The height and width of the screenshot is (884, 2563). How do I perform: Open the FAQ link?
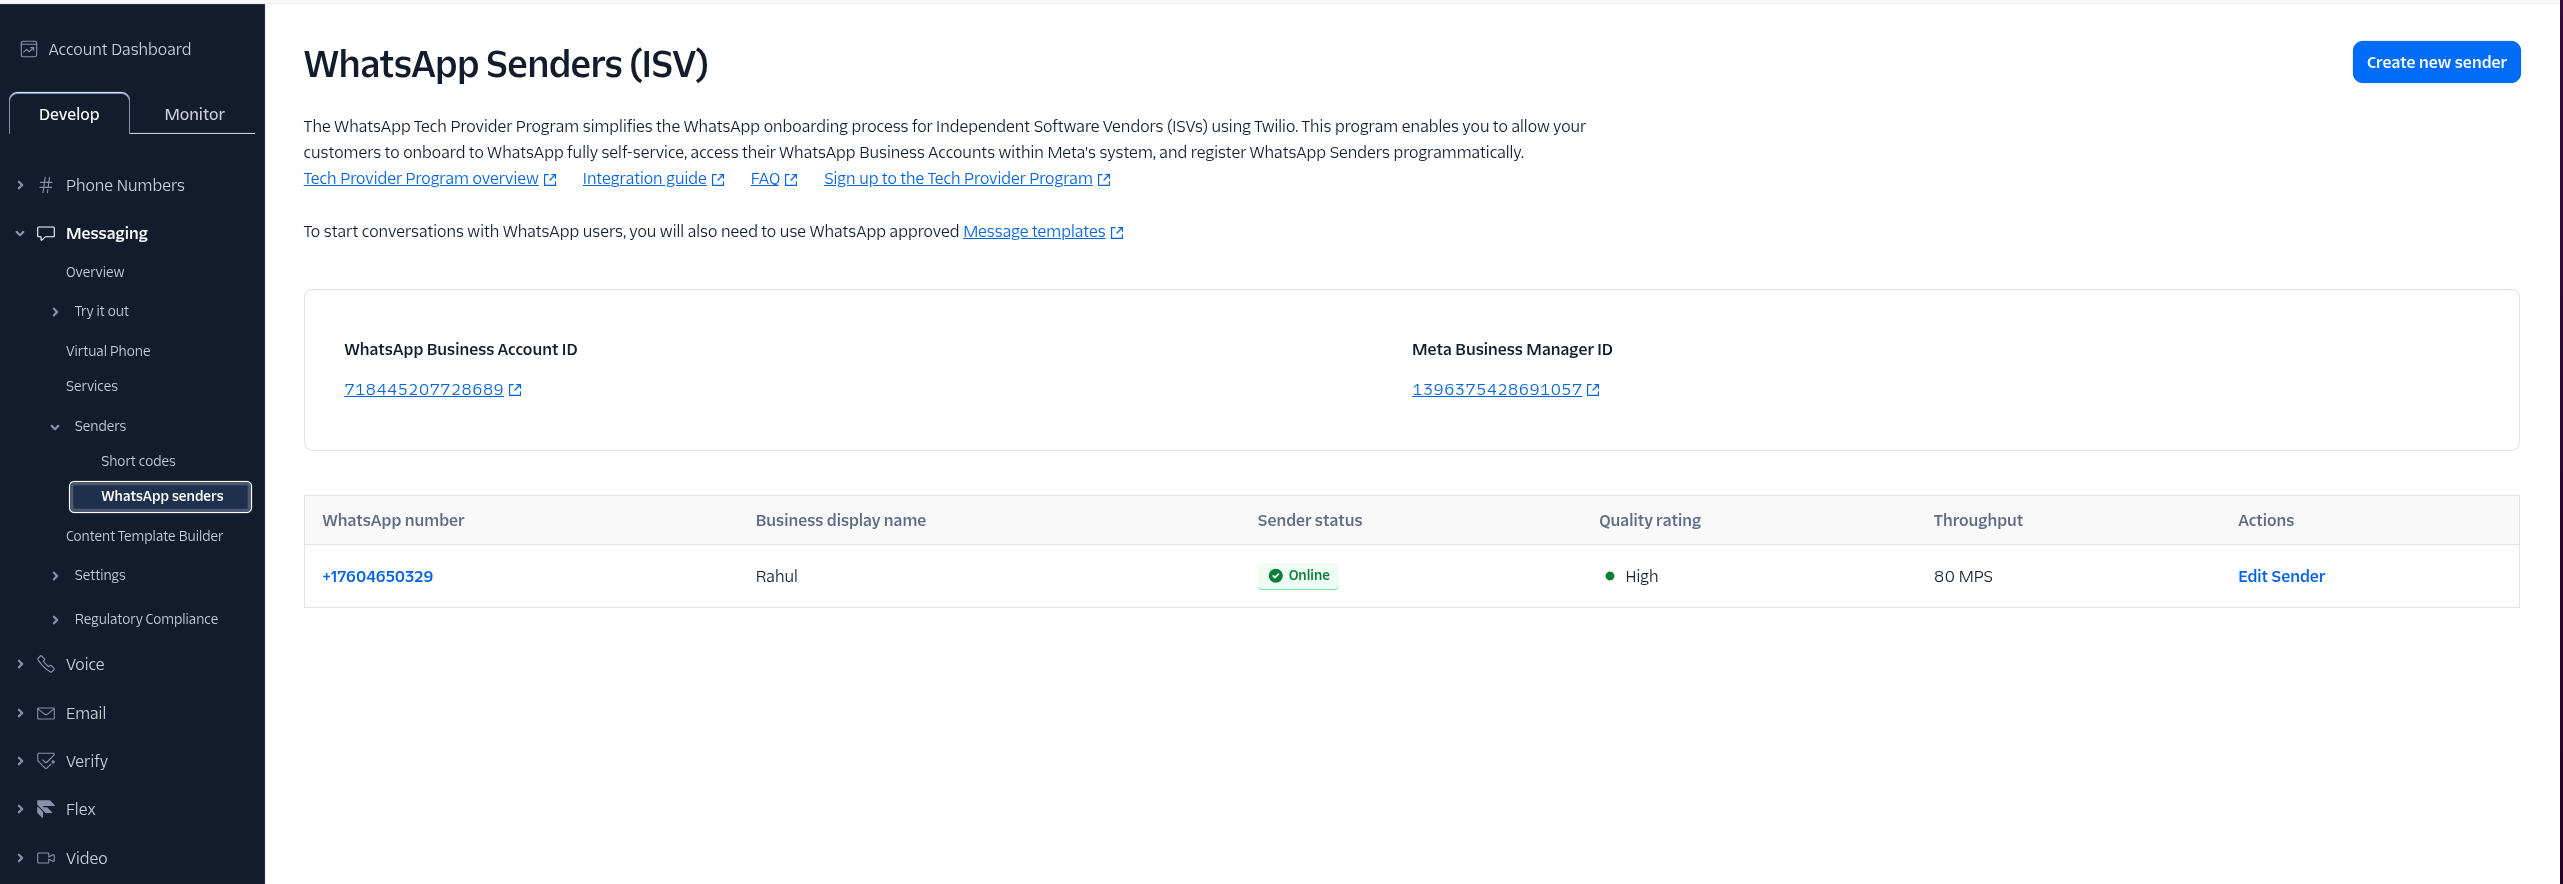[765, 178]
